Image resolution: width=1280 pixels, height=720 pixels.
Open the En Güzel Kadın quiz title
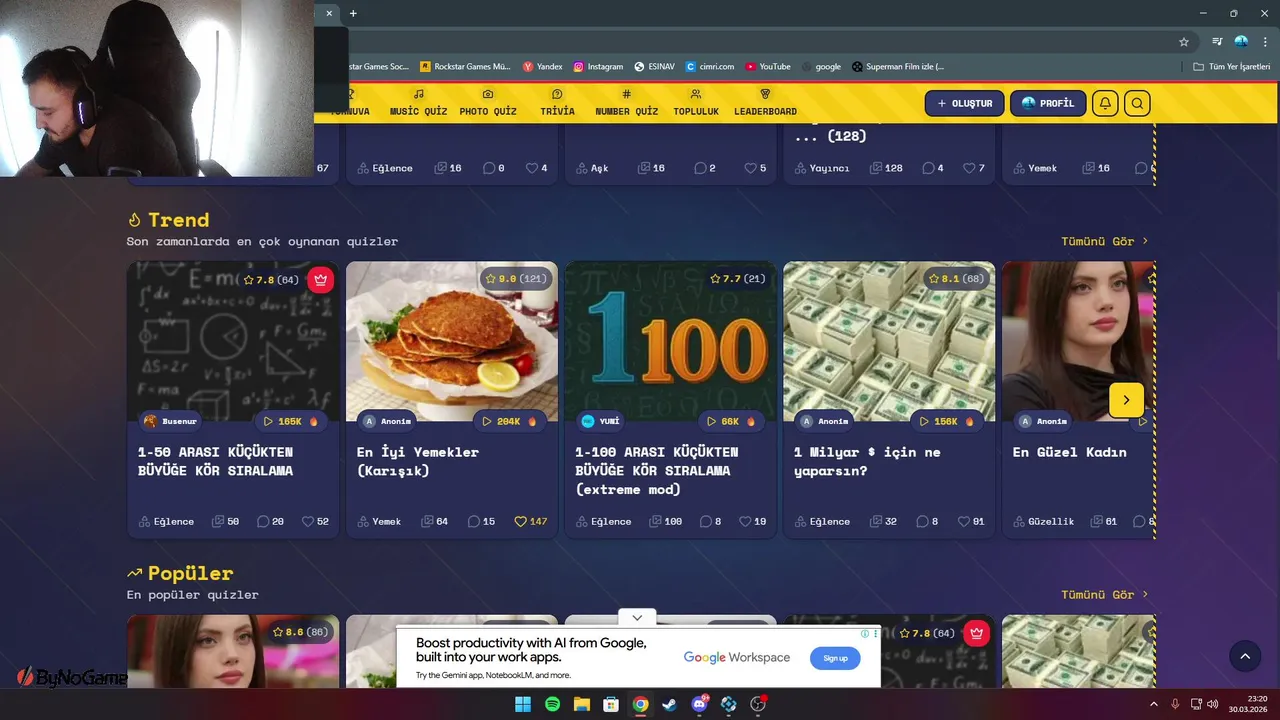[x=1069, y=452]
